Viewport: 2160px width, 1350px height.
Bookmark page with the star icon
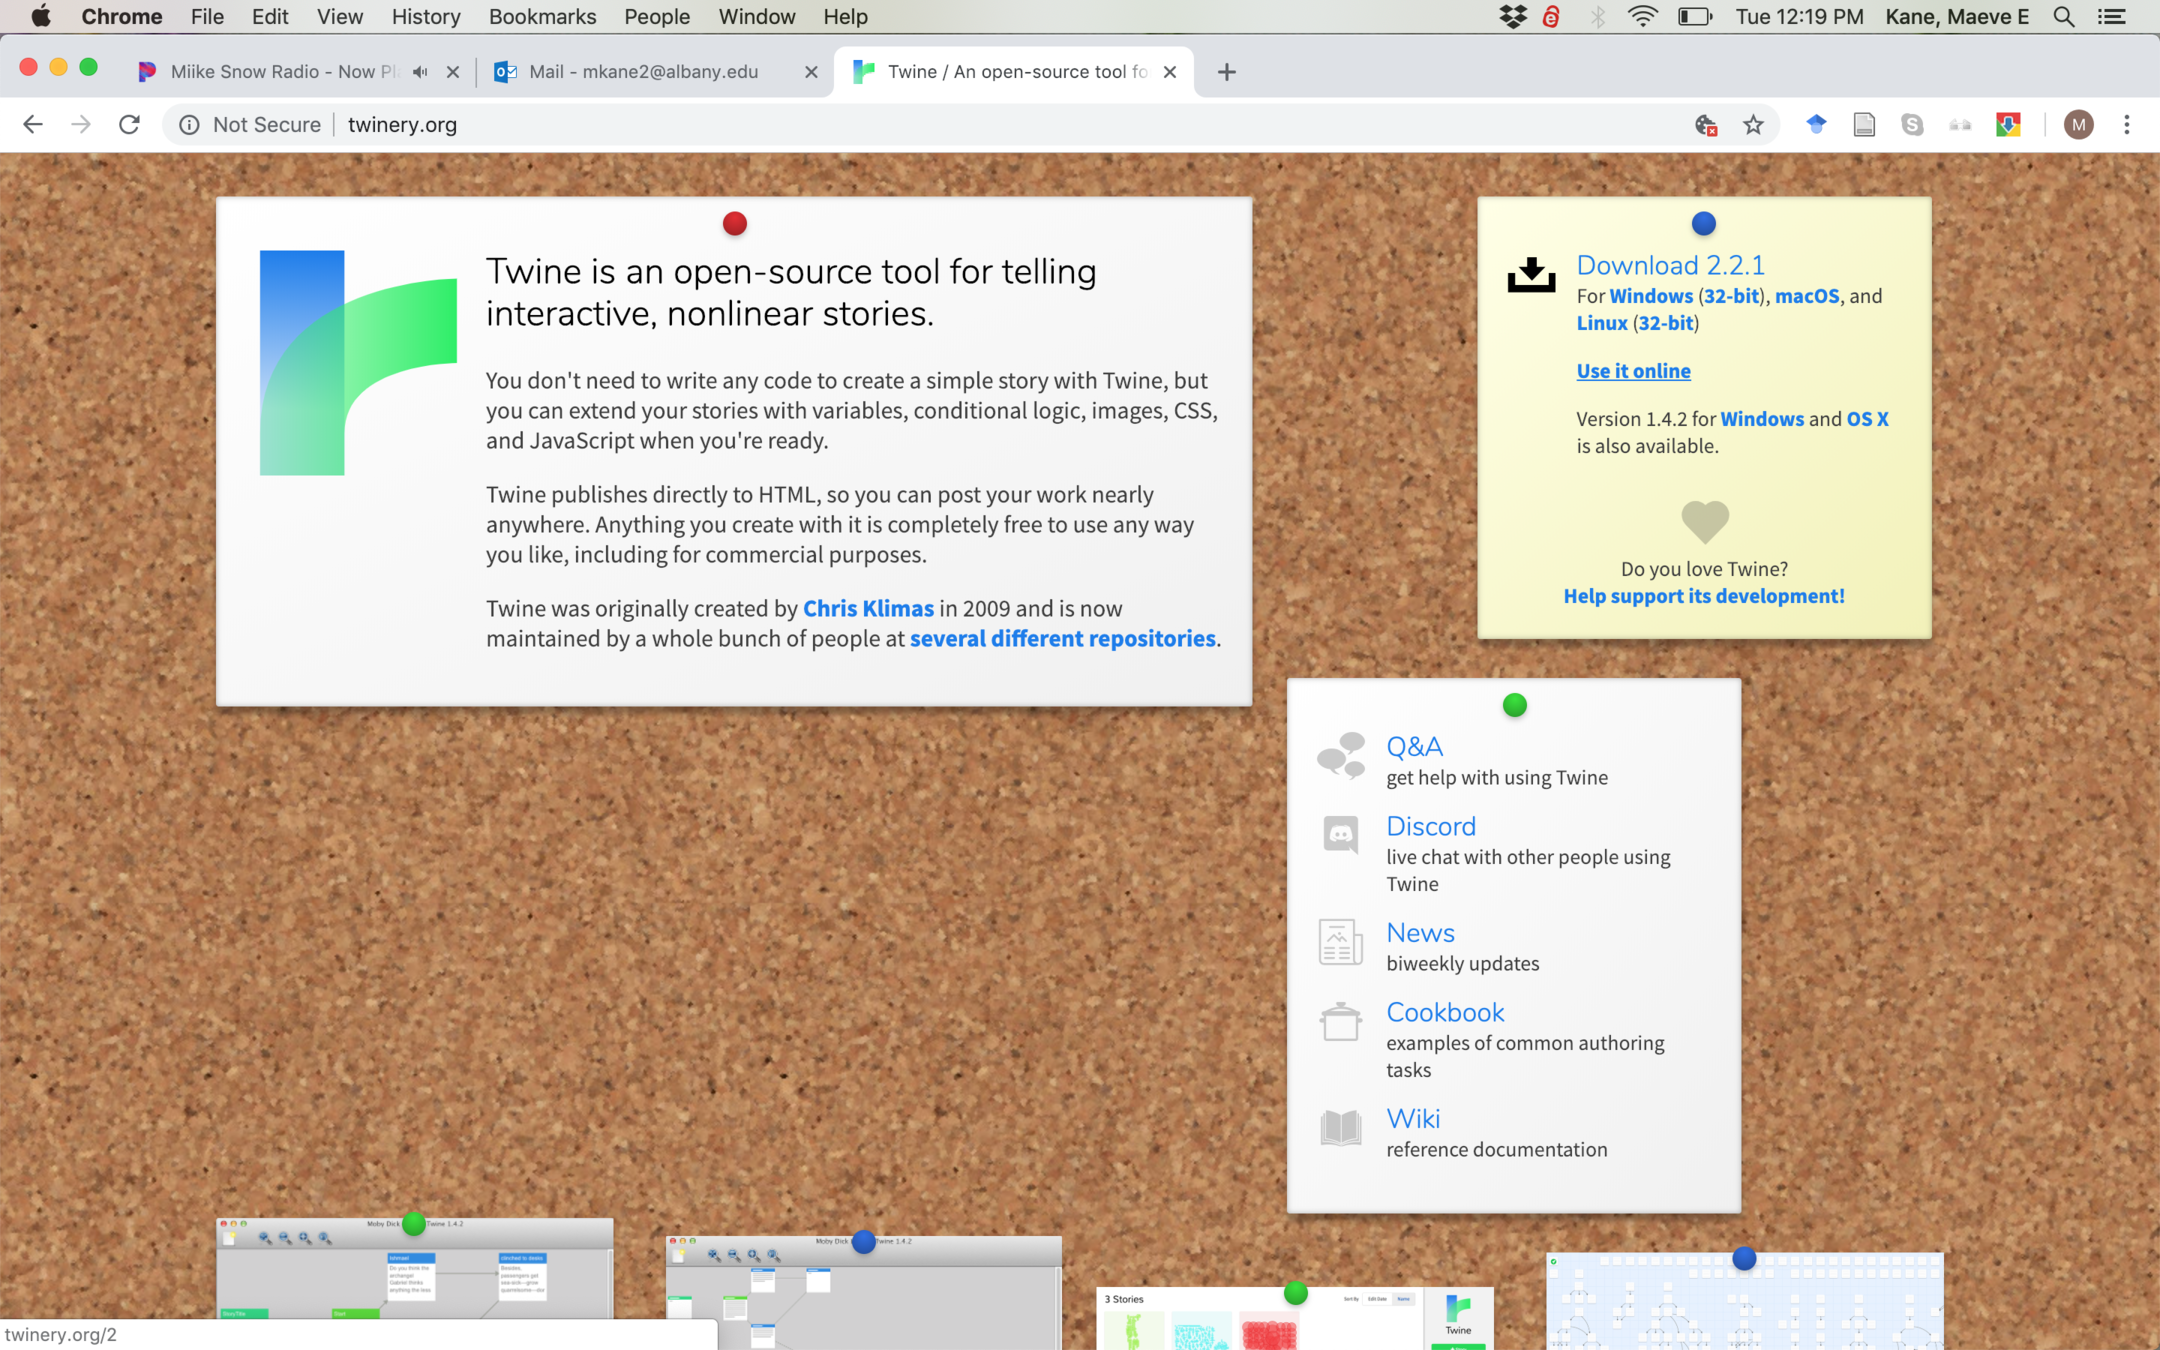(x=1753, y=125)
